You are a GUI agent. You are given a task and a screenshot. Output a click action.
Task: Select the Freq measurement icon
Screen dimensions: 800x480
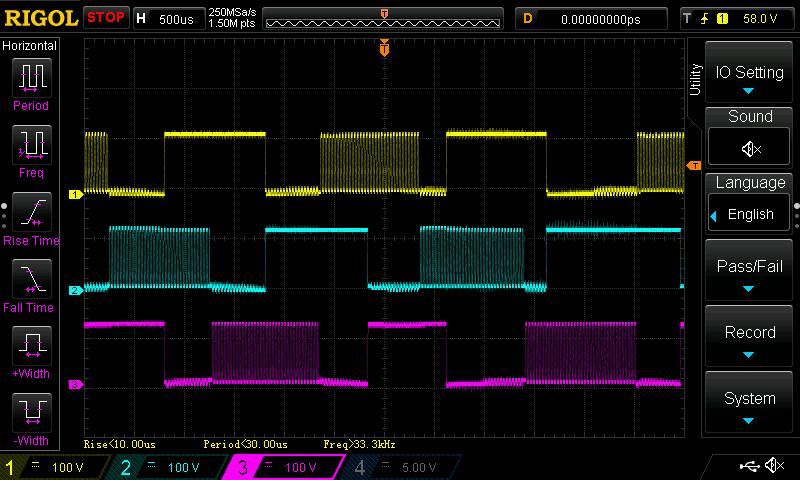click(32, 144)
